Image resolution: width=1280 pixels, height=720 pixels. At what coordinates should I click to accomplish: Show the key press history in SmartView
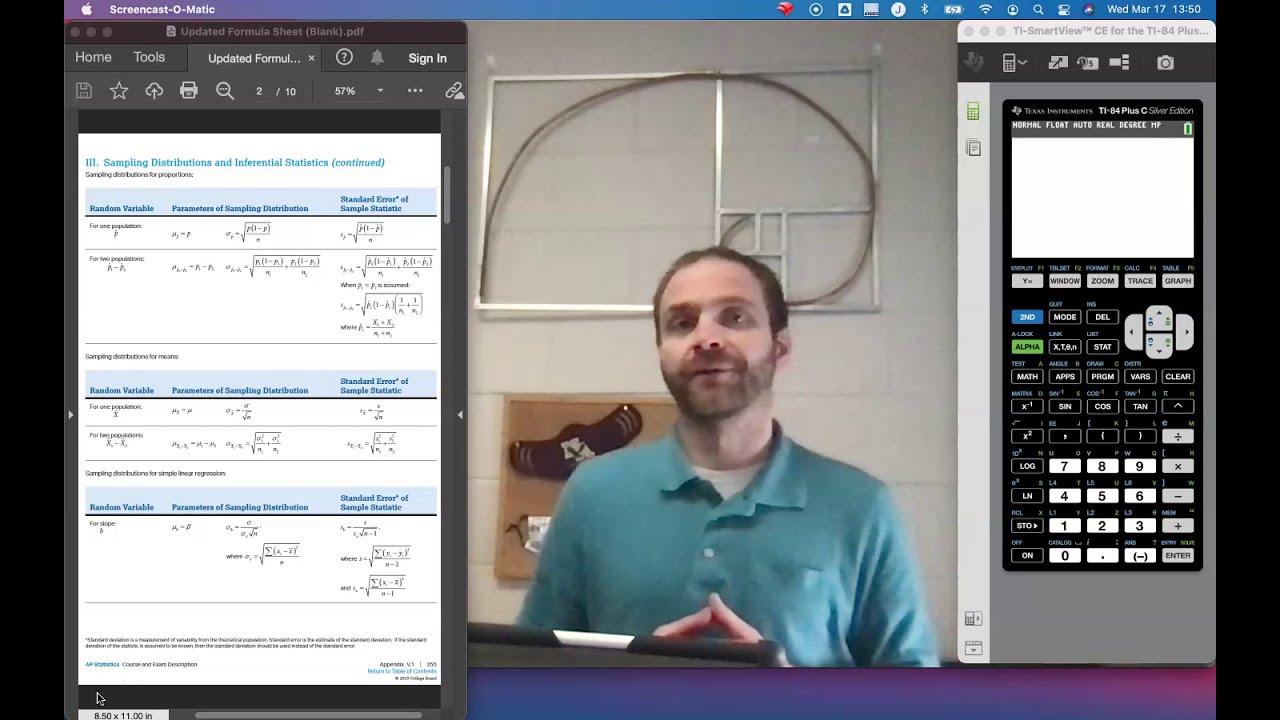[1088, 63]
